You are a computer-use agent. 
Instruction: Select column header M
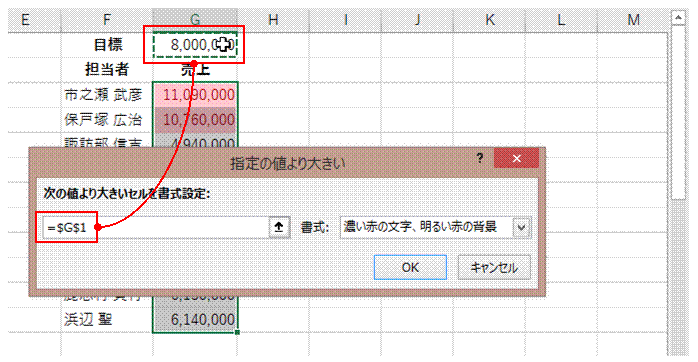click(633, 20)
